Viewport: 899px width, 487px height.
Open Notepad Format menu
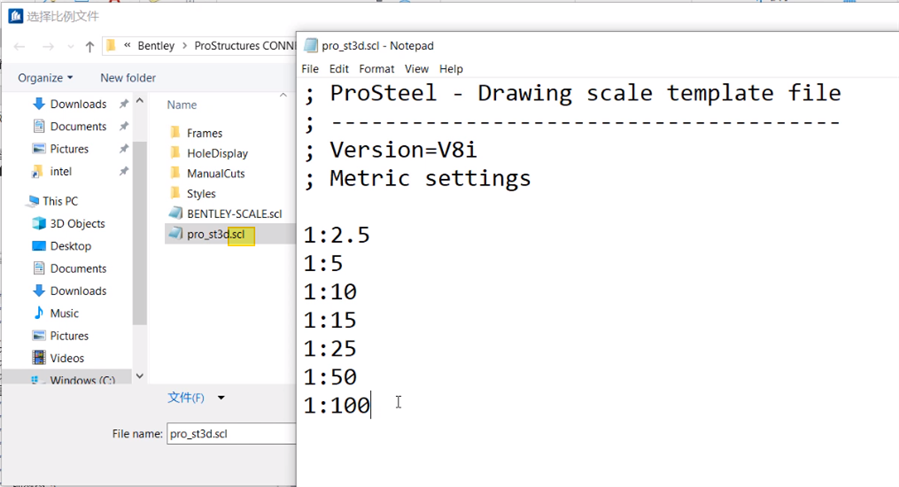(376, 69)
